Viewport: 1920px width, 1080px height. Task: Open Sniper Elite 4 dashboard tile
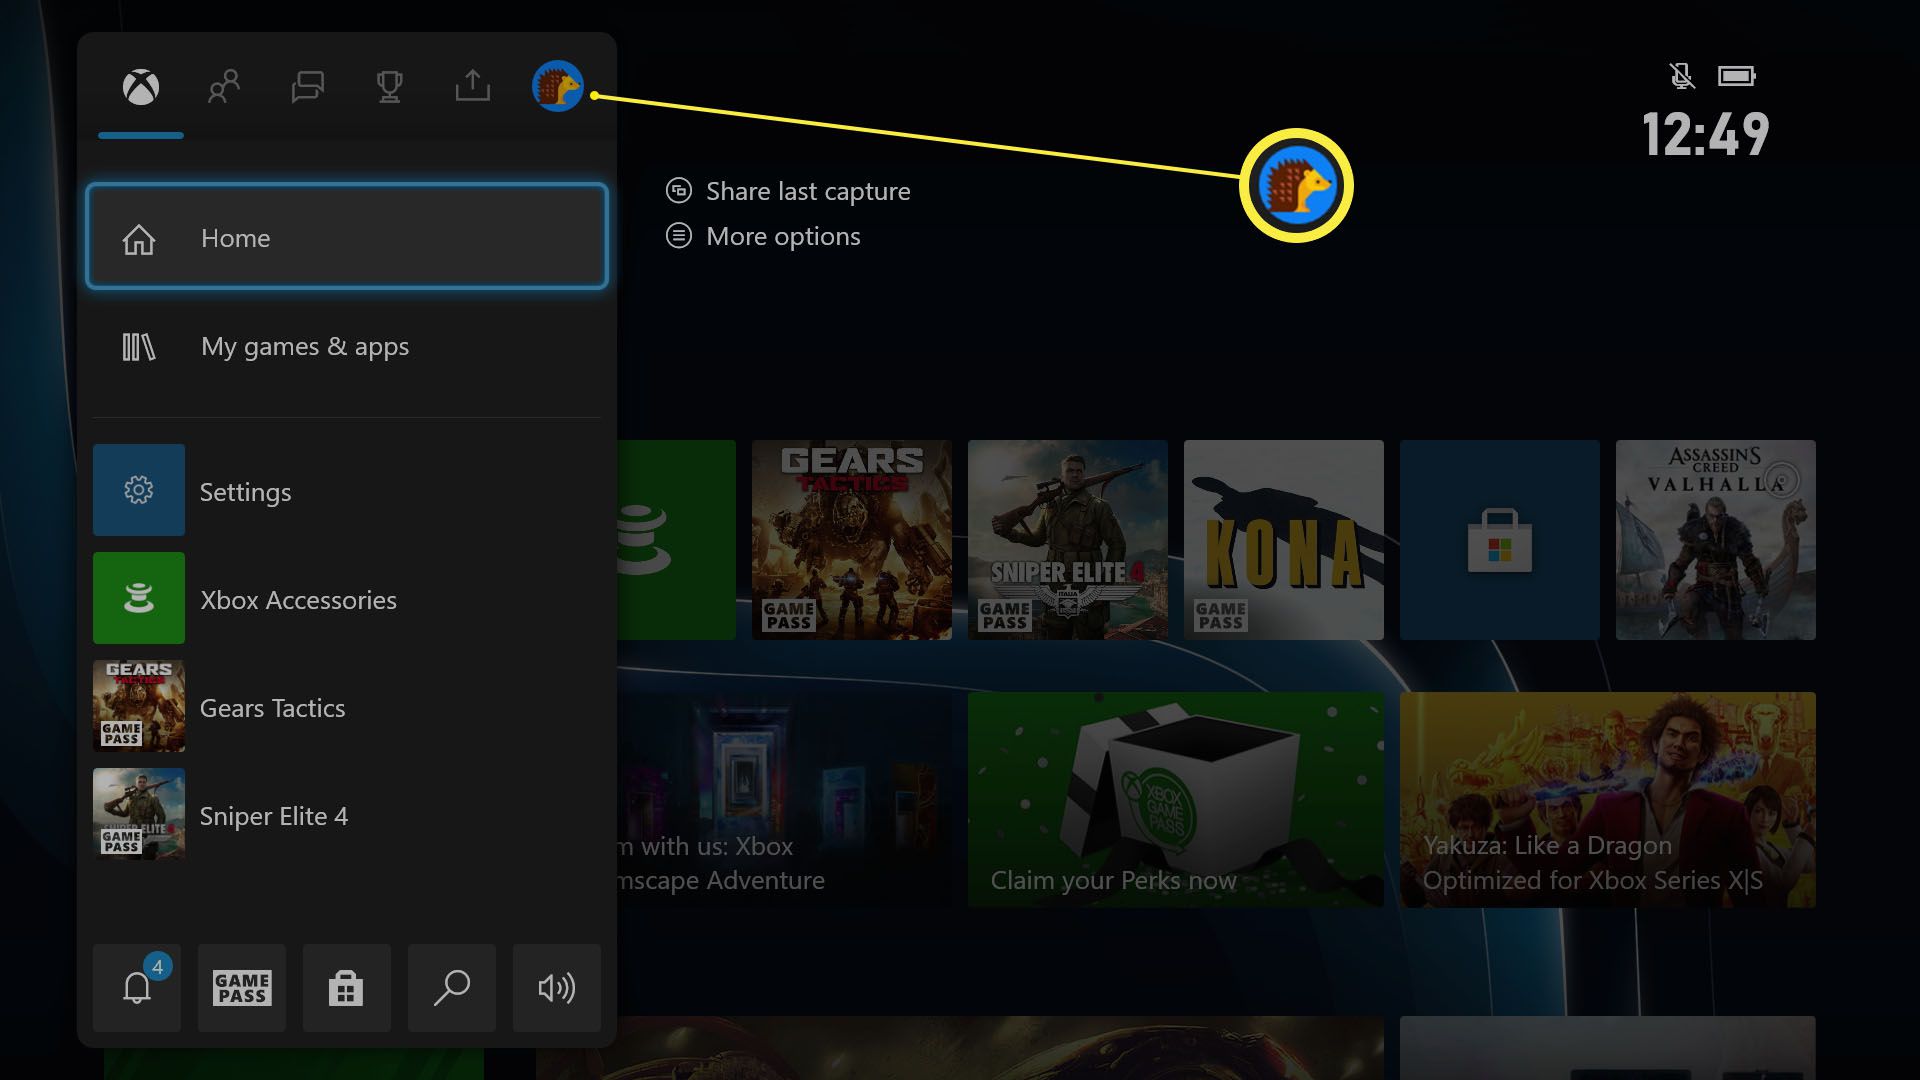(1068, 540)
